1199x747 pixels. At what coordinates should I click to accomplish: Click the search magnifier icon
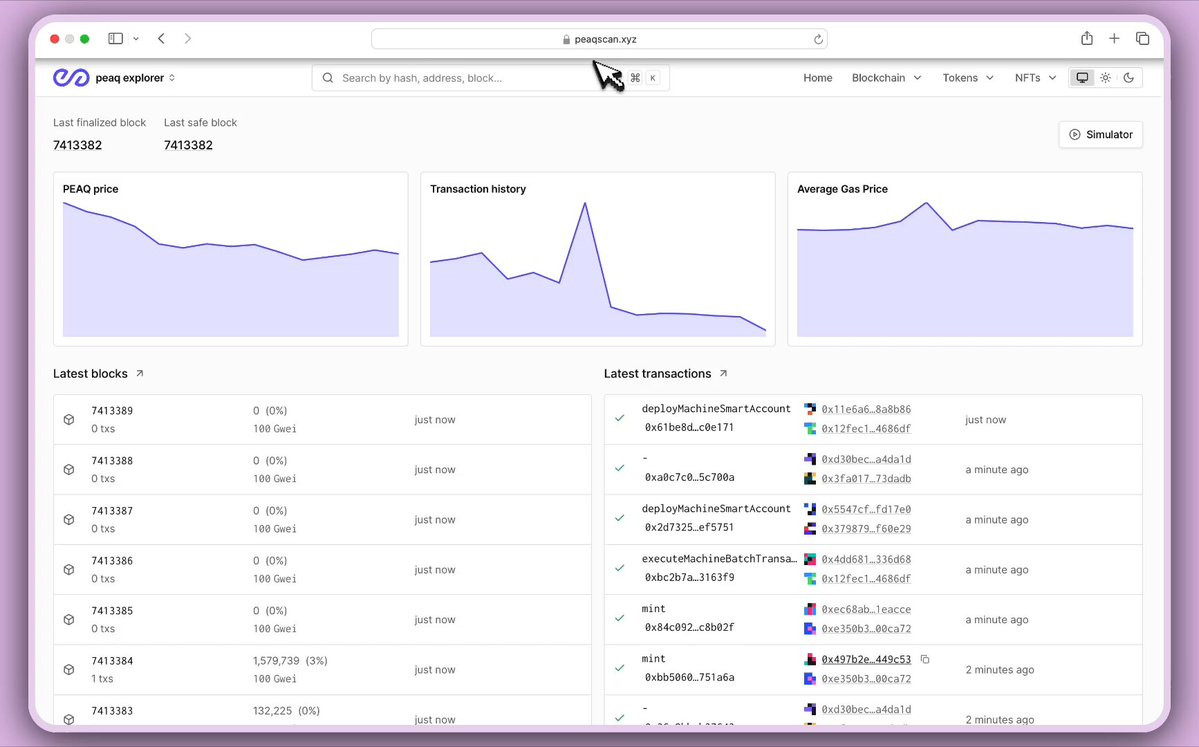[x=327, y=78]
